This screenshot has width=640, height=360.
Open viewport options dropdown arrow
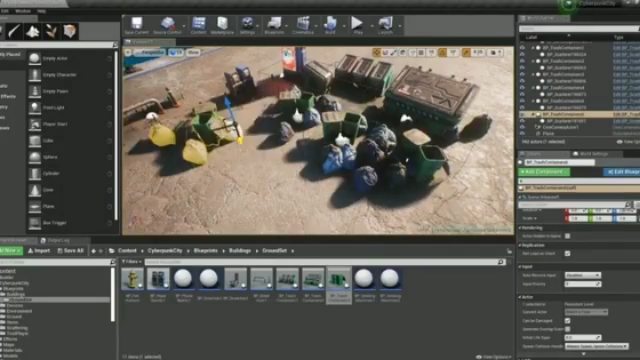[x=128, y=52]
